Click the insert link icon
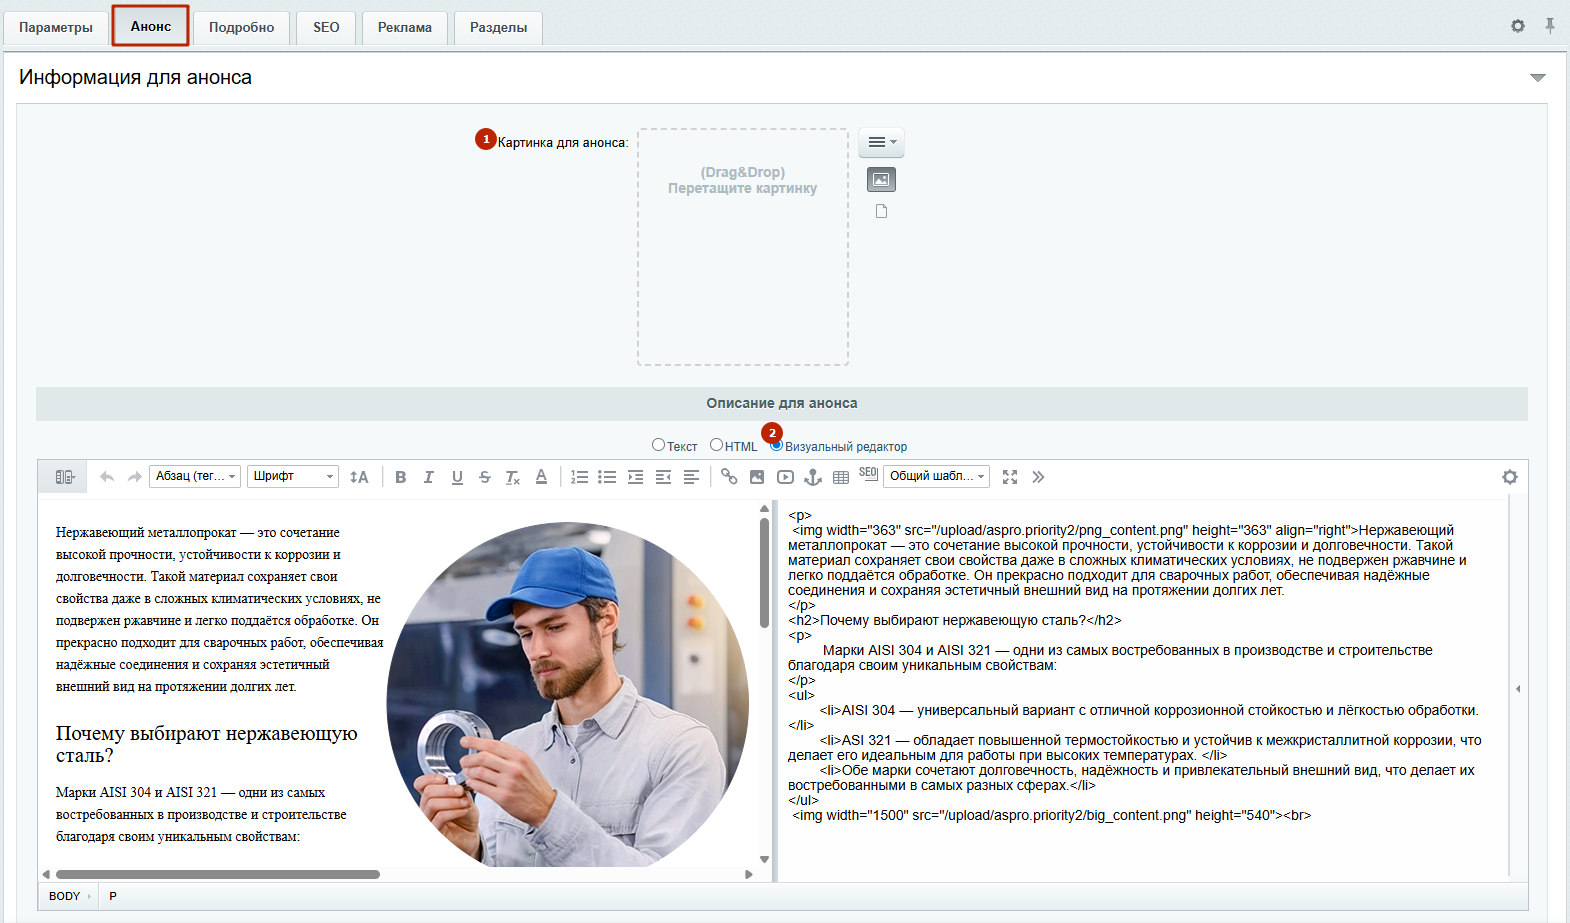Viewport: 1570px width, 923px height. coord(729,477)
